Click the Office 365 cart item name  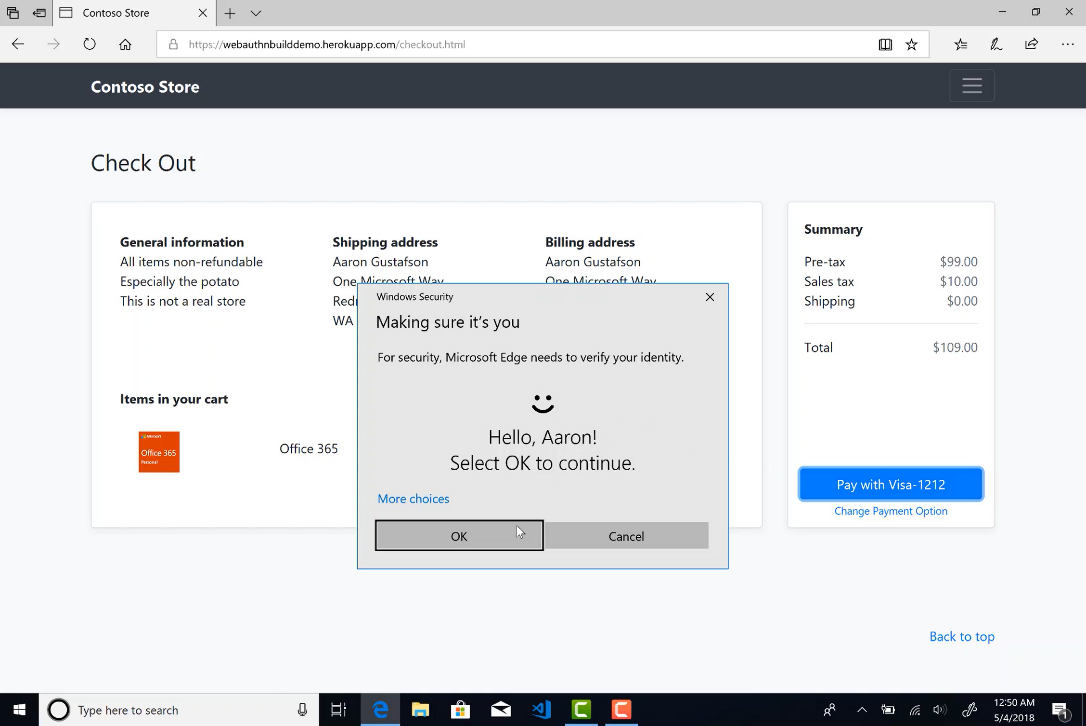click(x=308, y=448)
